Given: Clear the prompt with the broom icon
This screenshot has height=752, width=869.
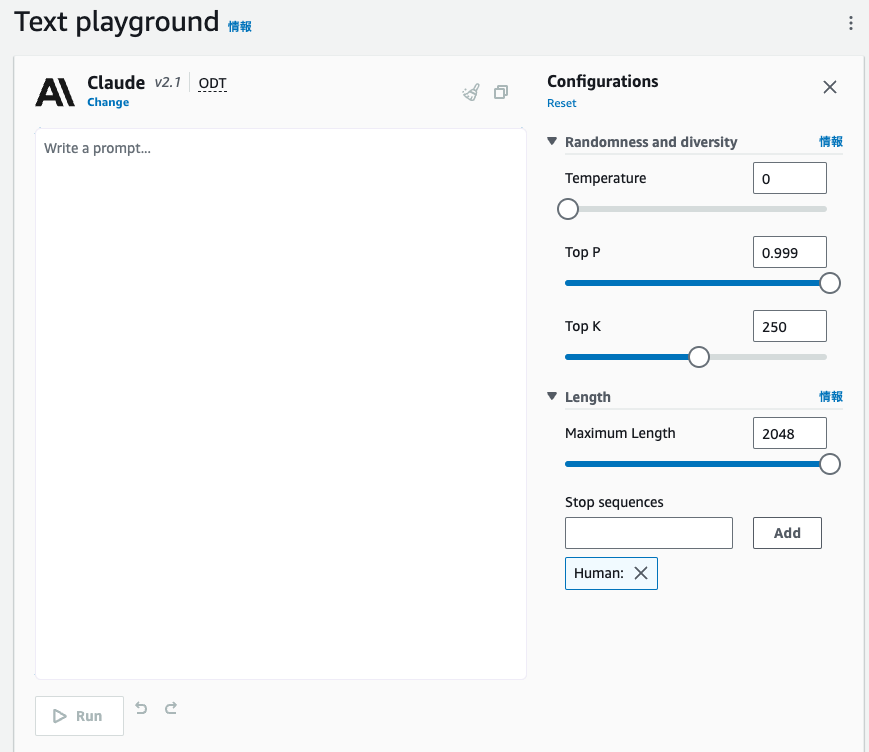Looking at the screenshot, I should click(x=471, y=92).
